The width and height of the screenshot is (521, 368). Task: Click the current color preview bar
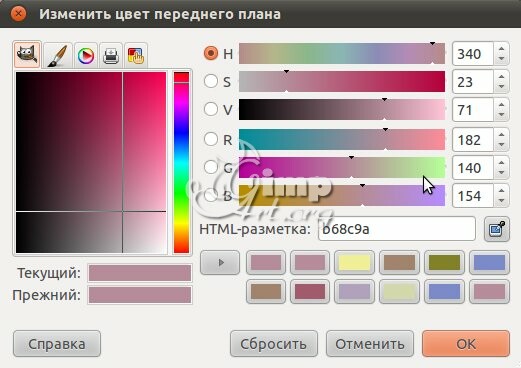140,273
